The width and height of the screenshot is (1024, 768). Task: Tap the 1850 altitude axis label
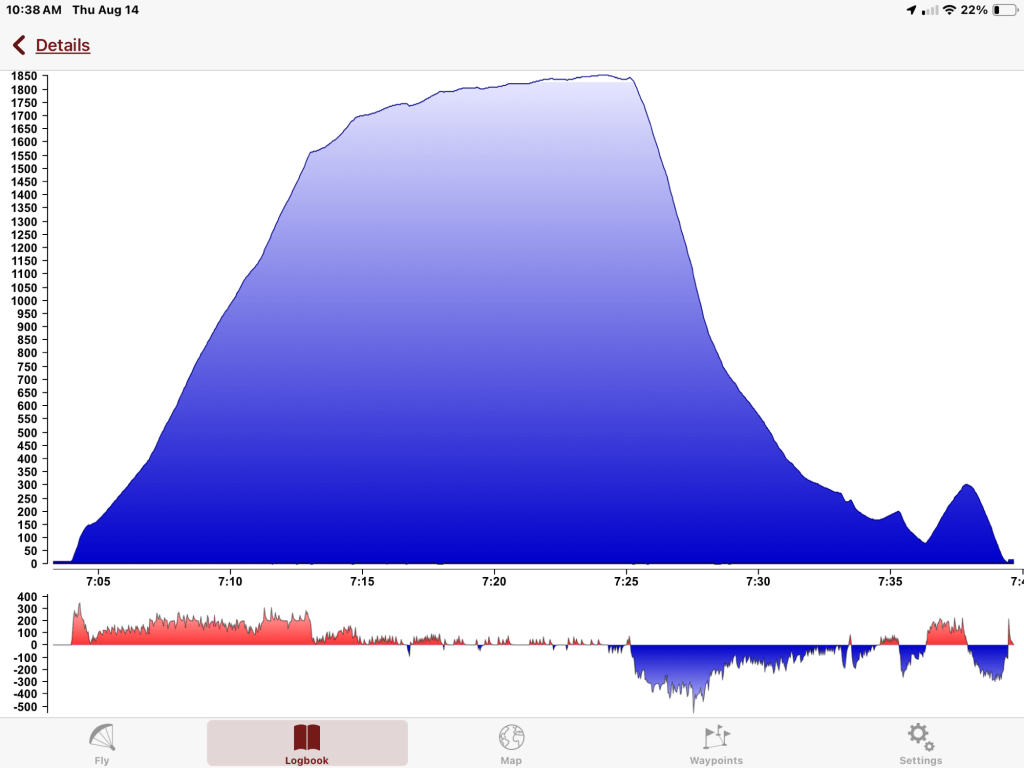pyautogui.click(x=23, y=77)
